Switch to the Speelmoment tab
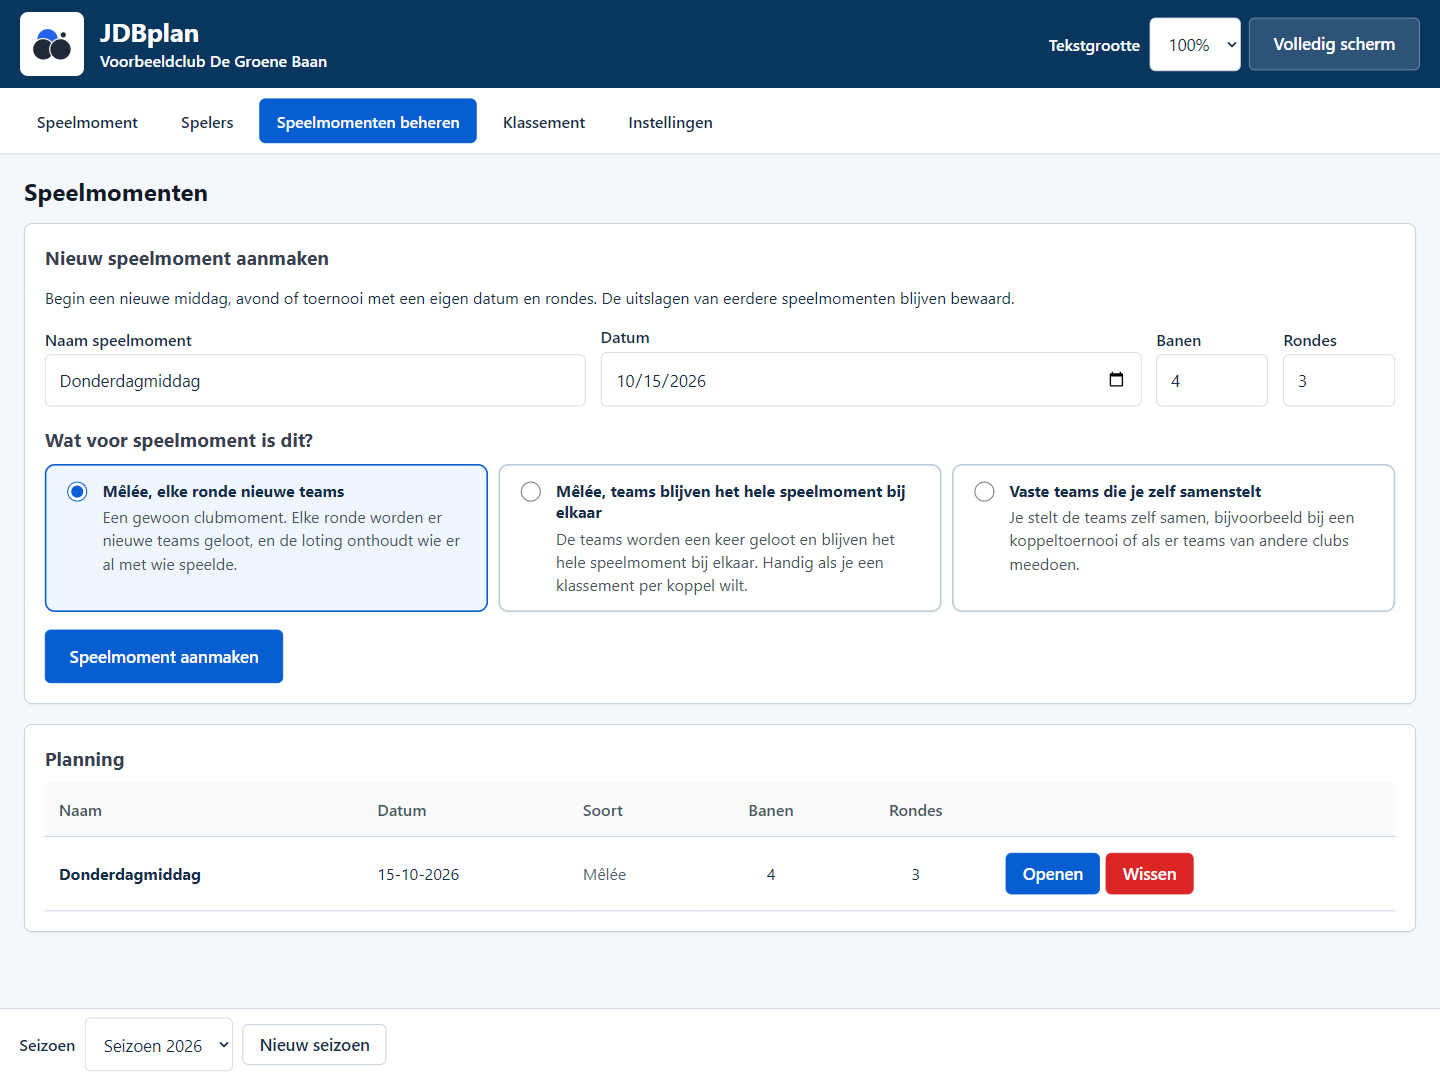This screenshot has height=1080, width=1440. point(87,122)
